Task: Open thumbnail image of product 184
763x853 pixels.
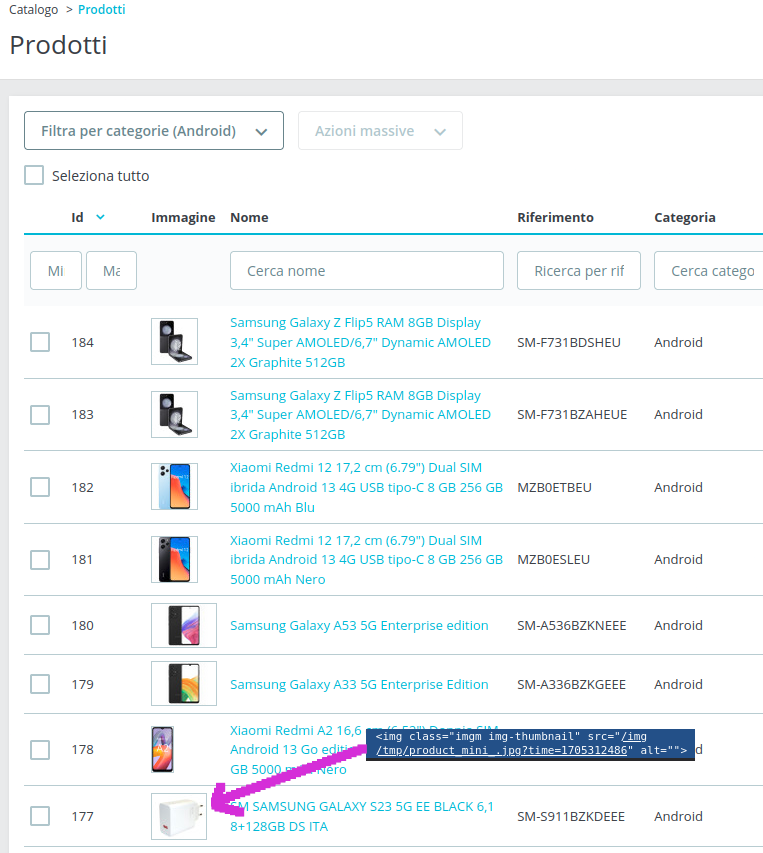Action: click(x=175, y=342)
